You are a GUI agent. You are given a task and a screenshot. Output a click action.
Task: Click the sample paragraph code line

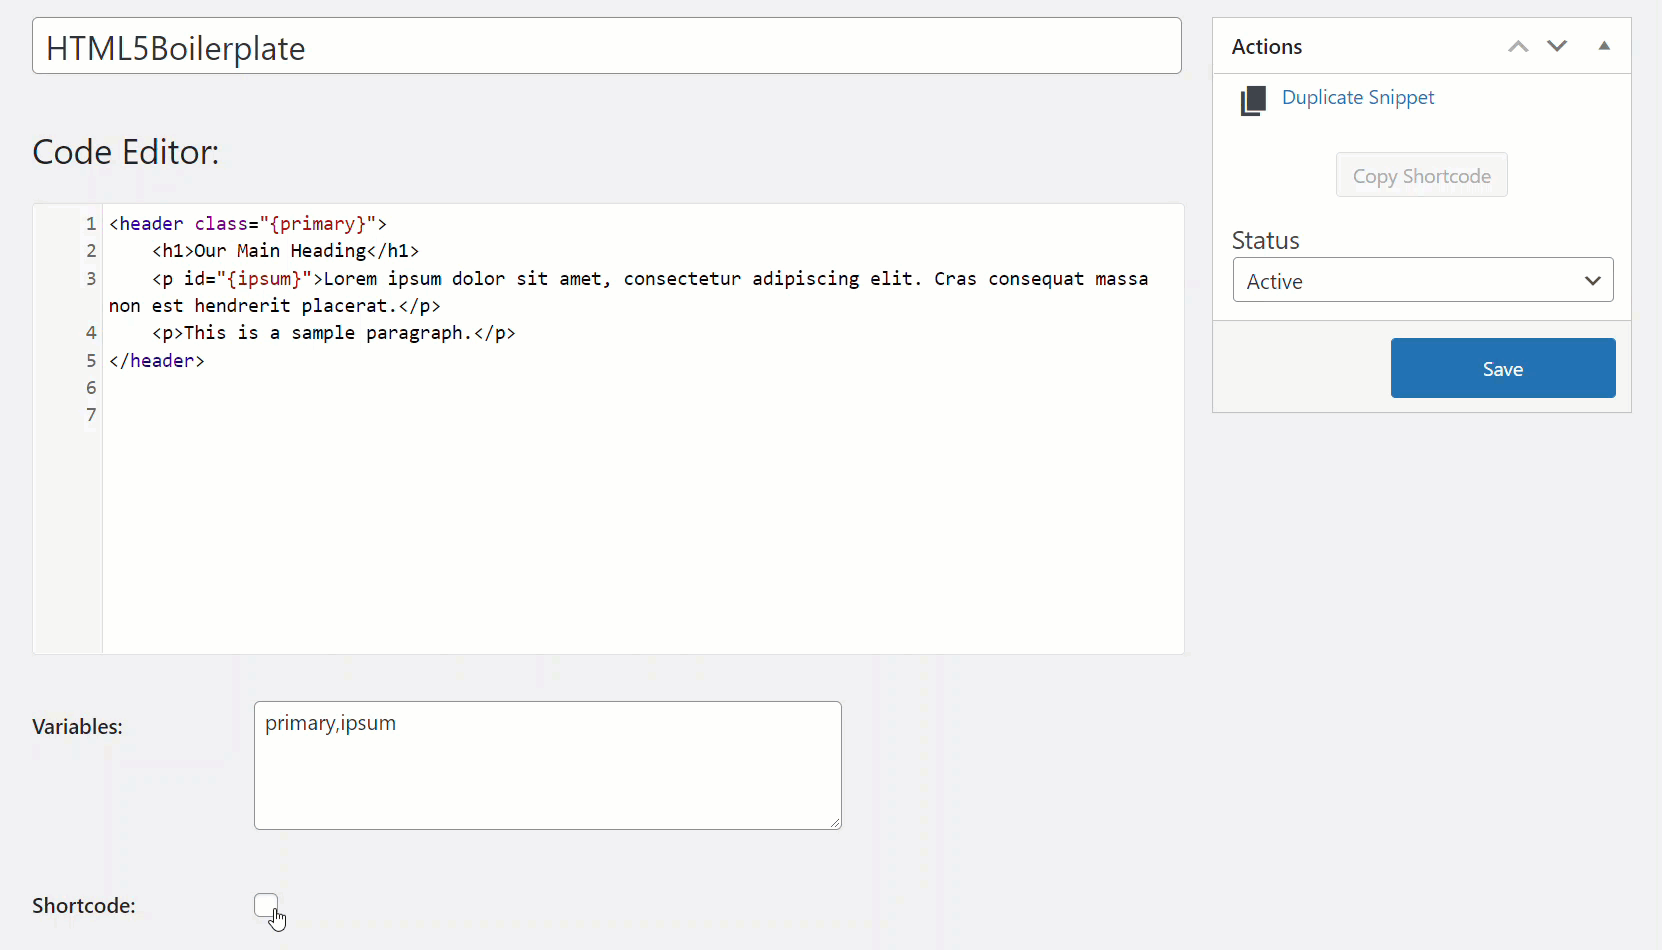click(334, 333)
